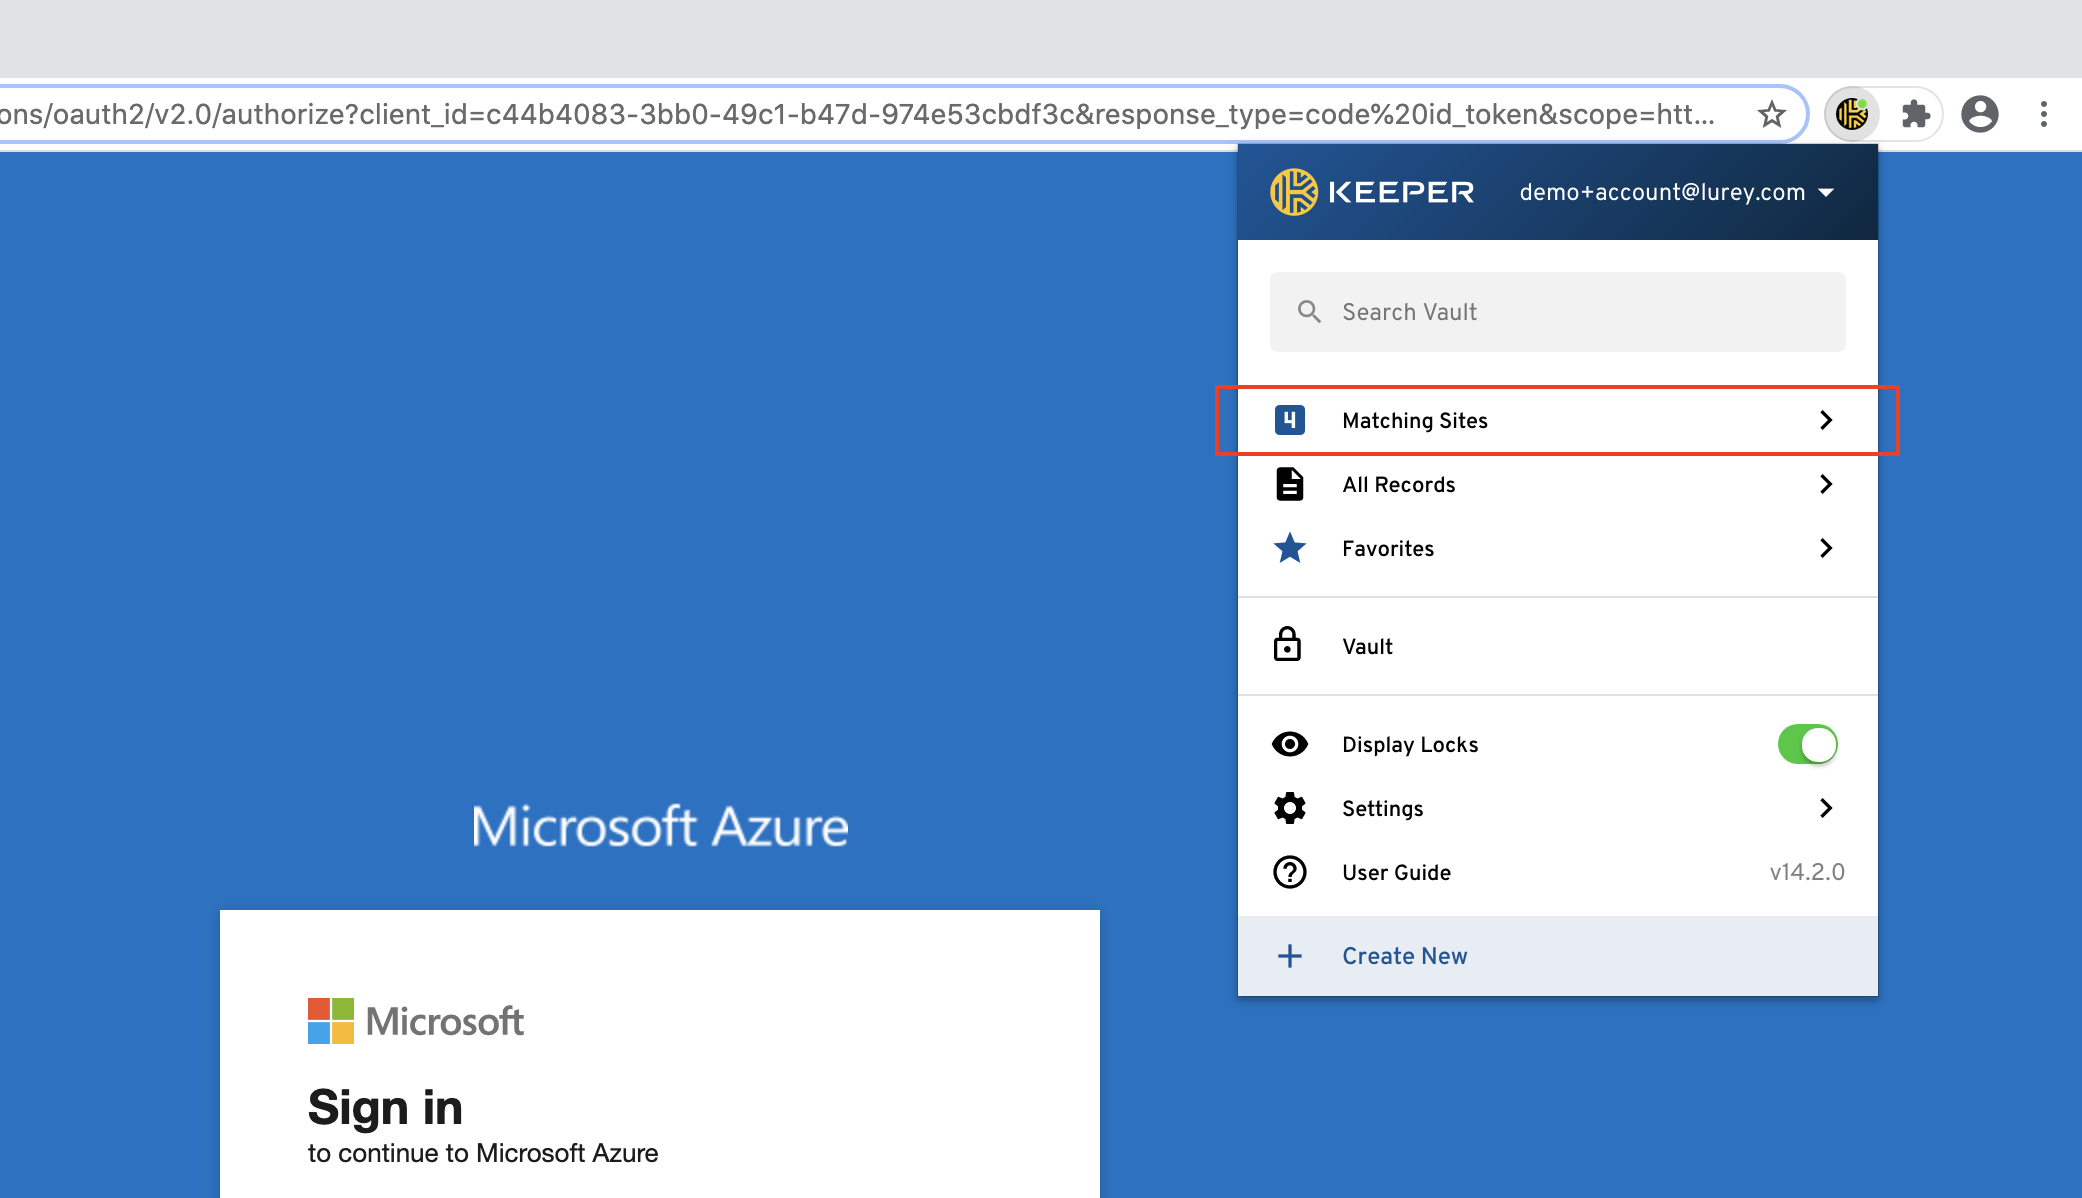2082x1198 pixels.
Task: Click the Vault padlock icon
Action: point(1288,645)
